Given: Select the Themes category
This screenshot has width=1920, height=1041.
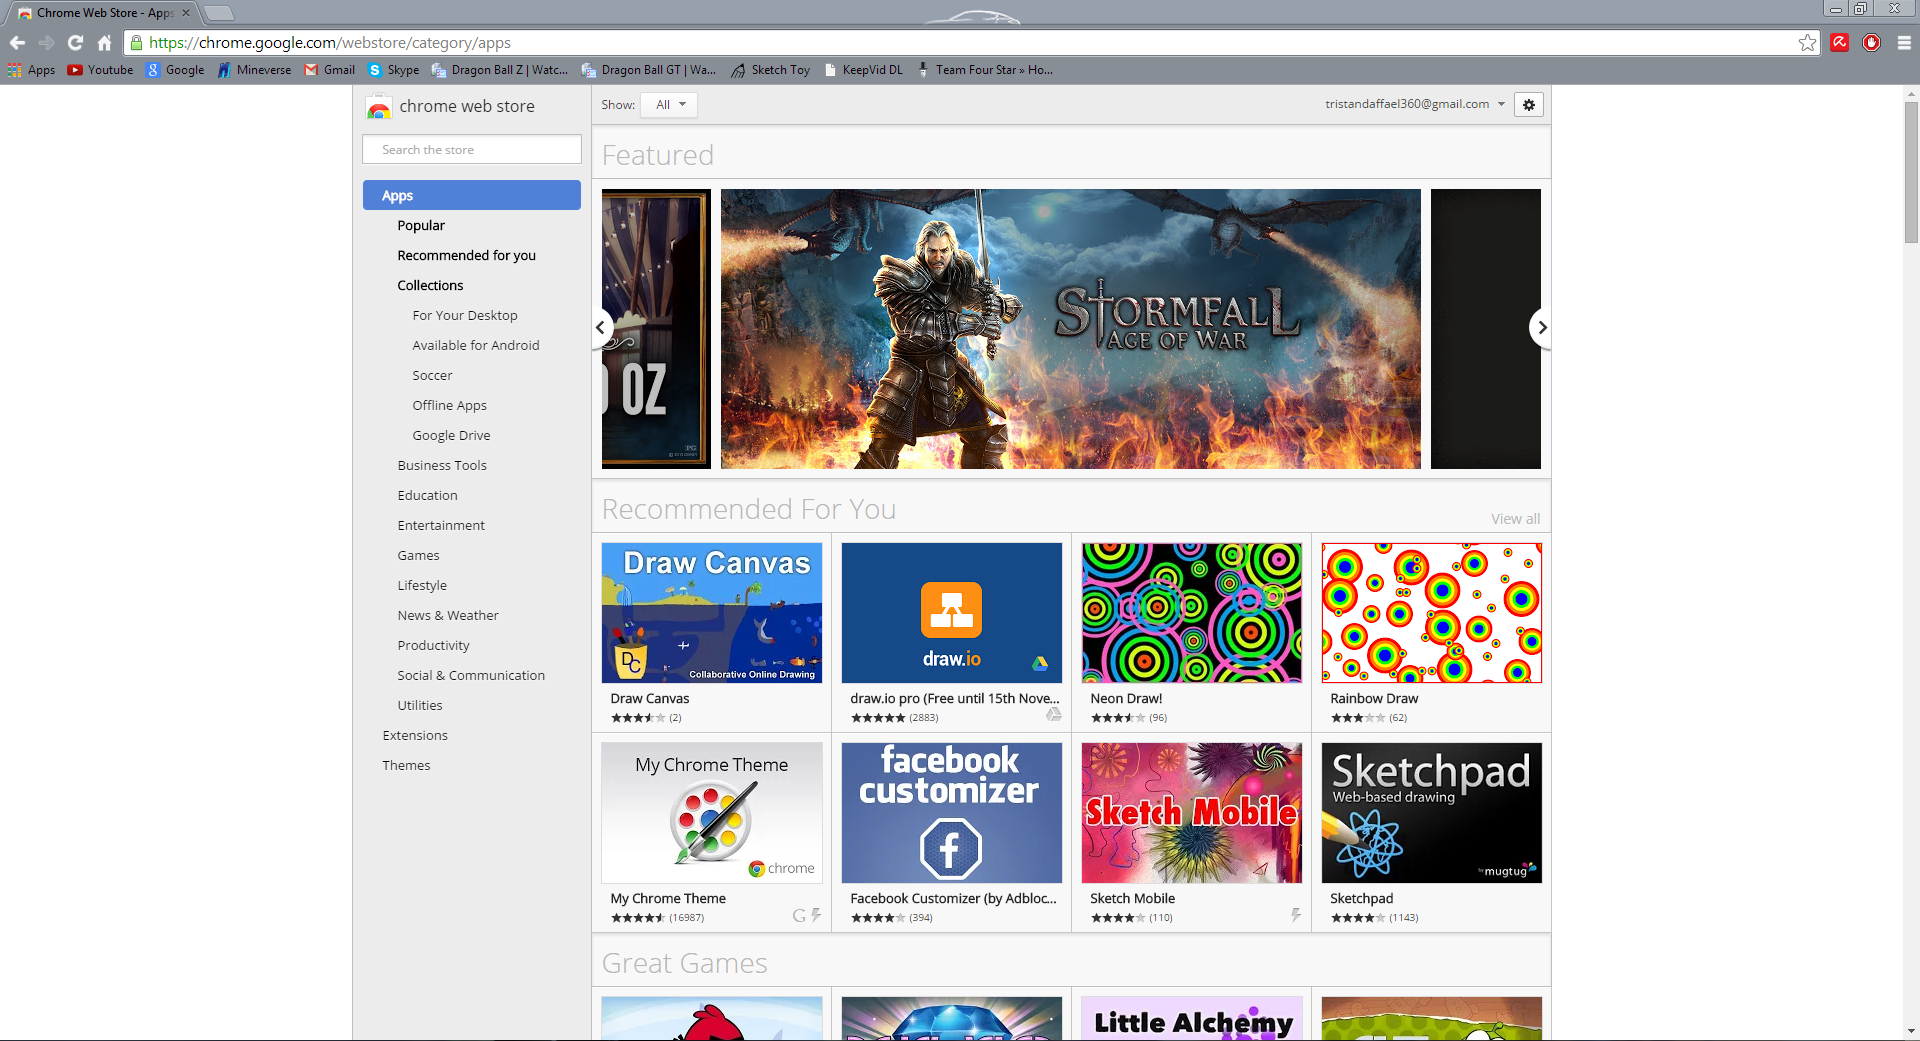Looking at the screenshot, I should click(x=406, y=765).
